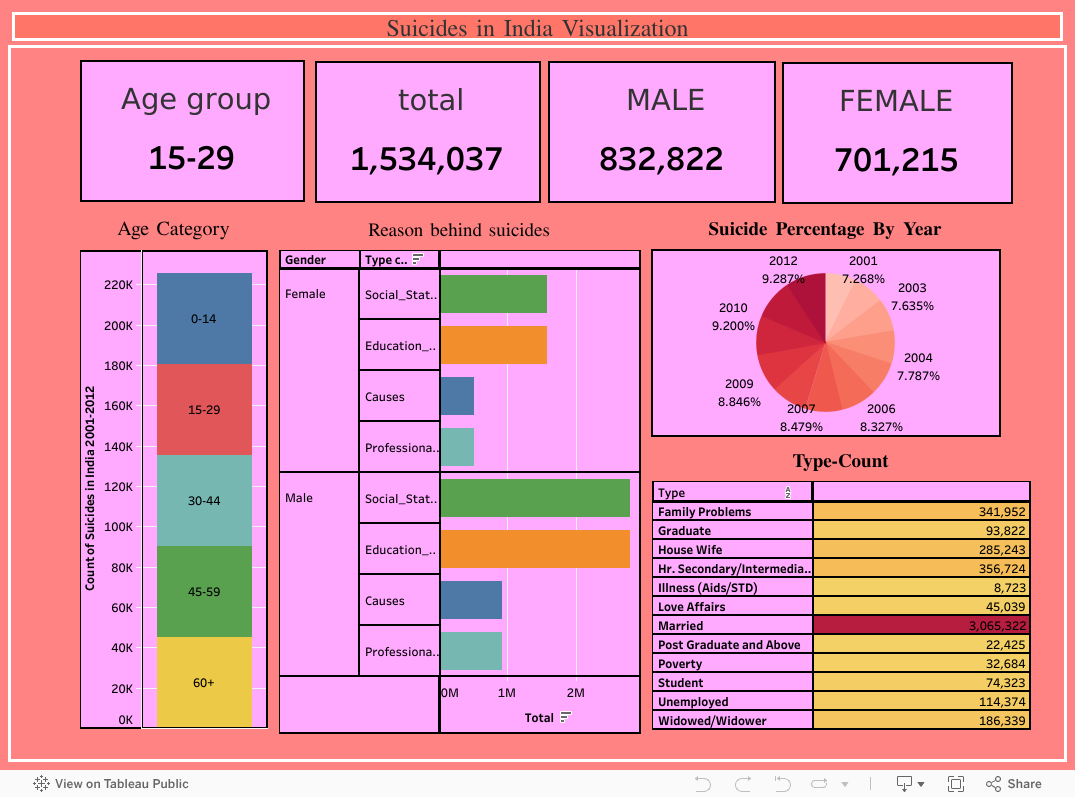
Task: Toggle the full screen icon
Action: (956, 784)
